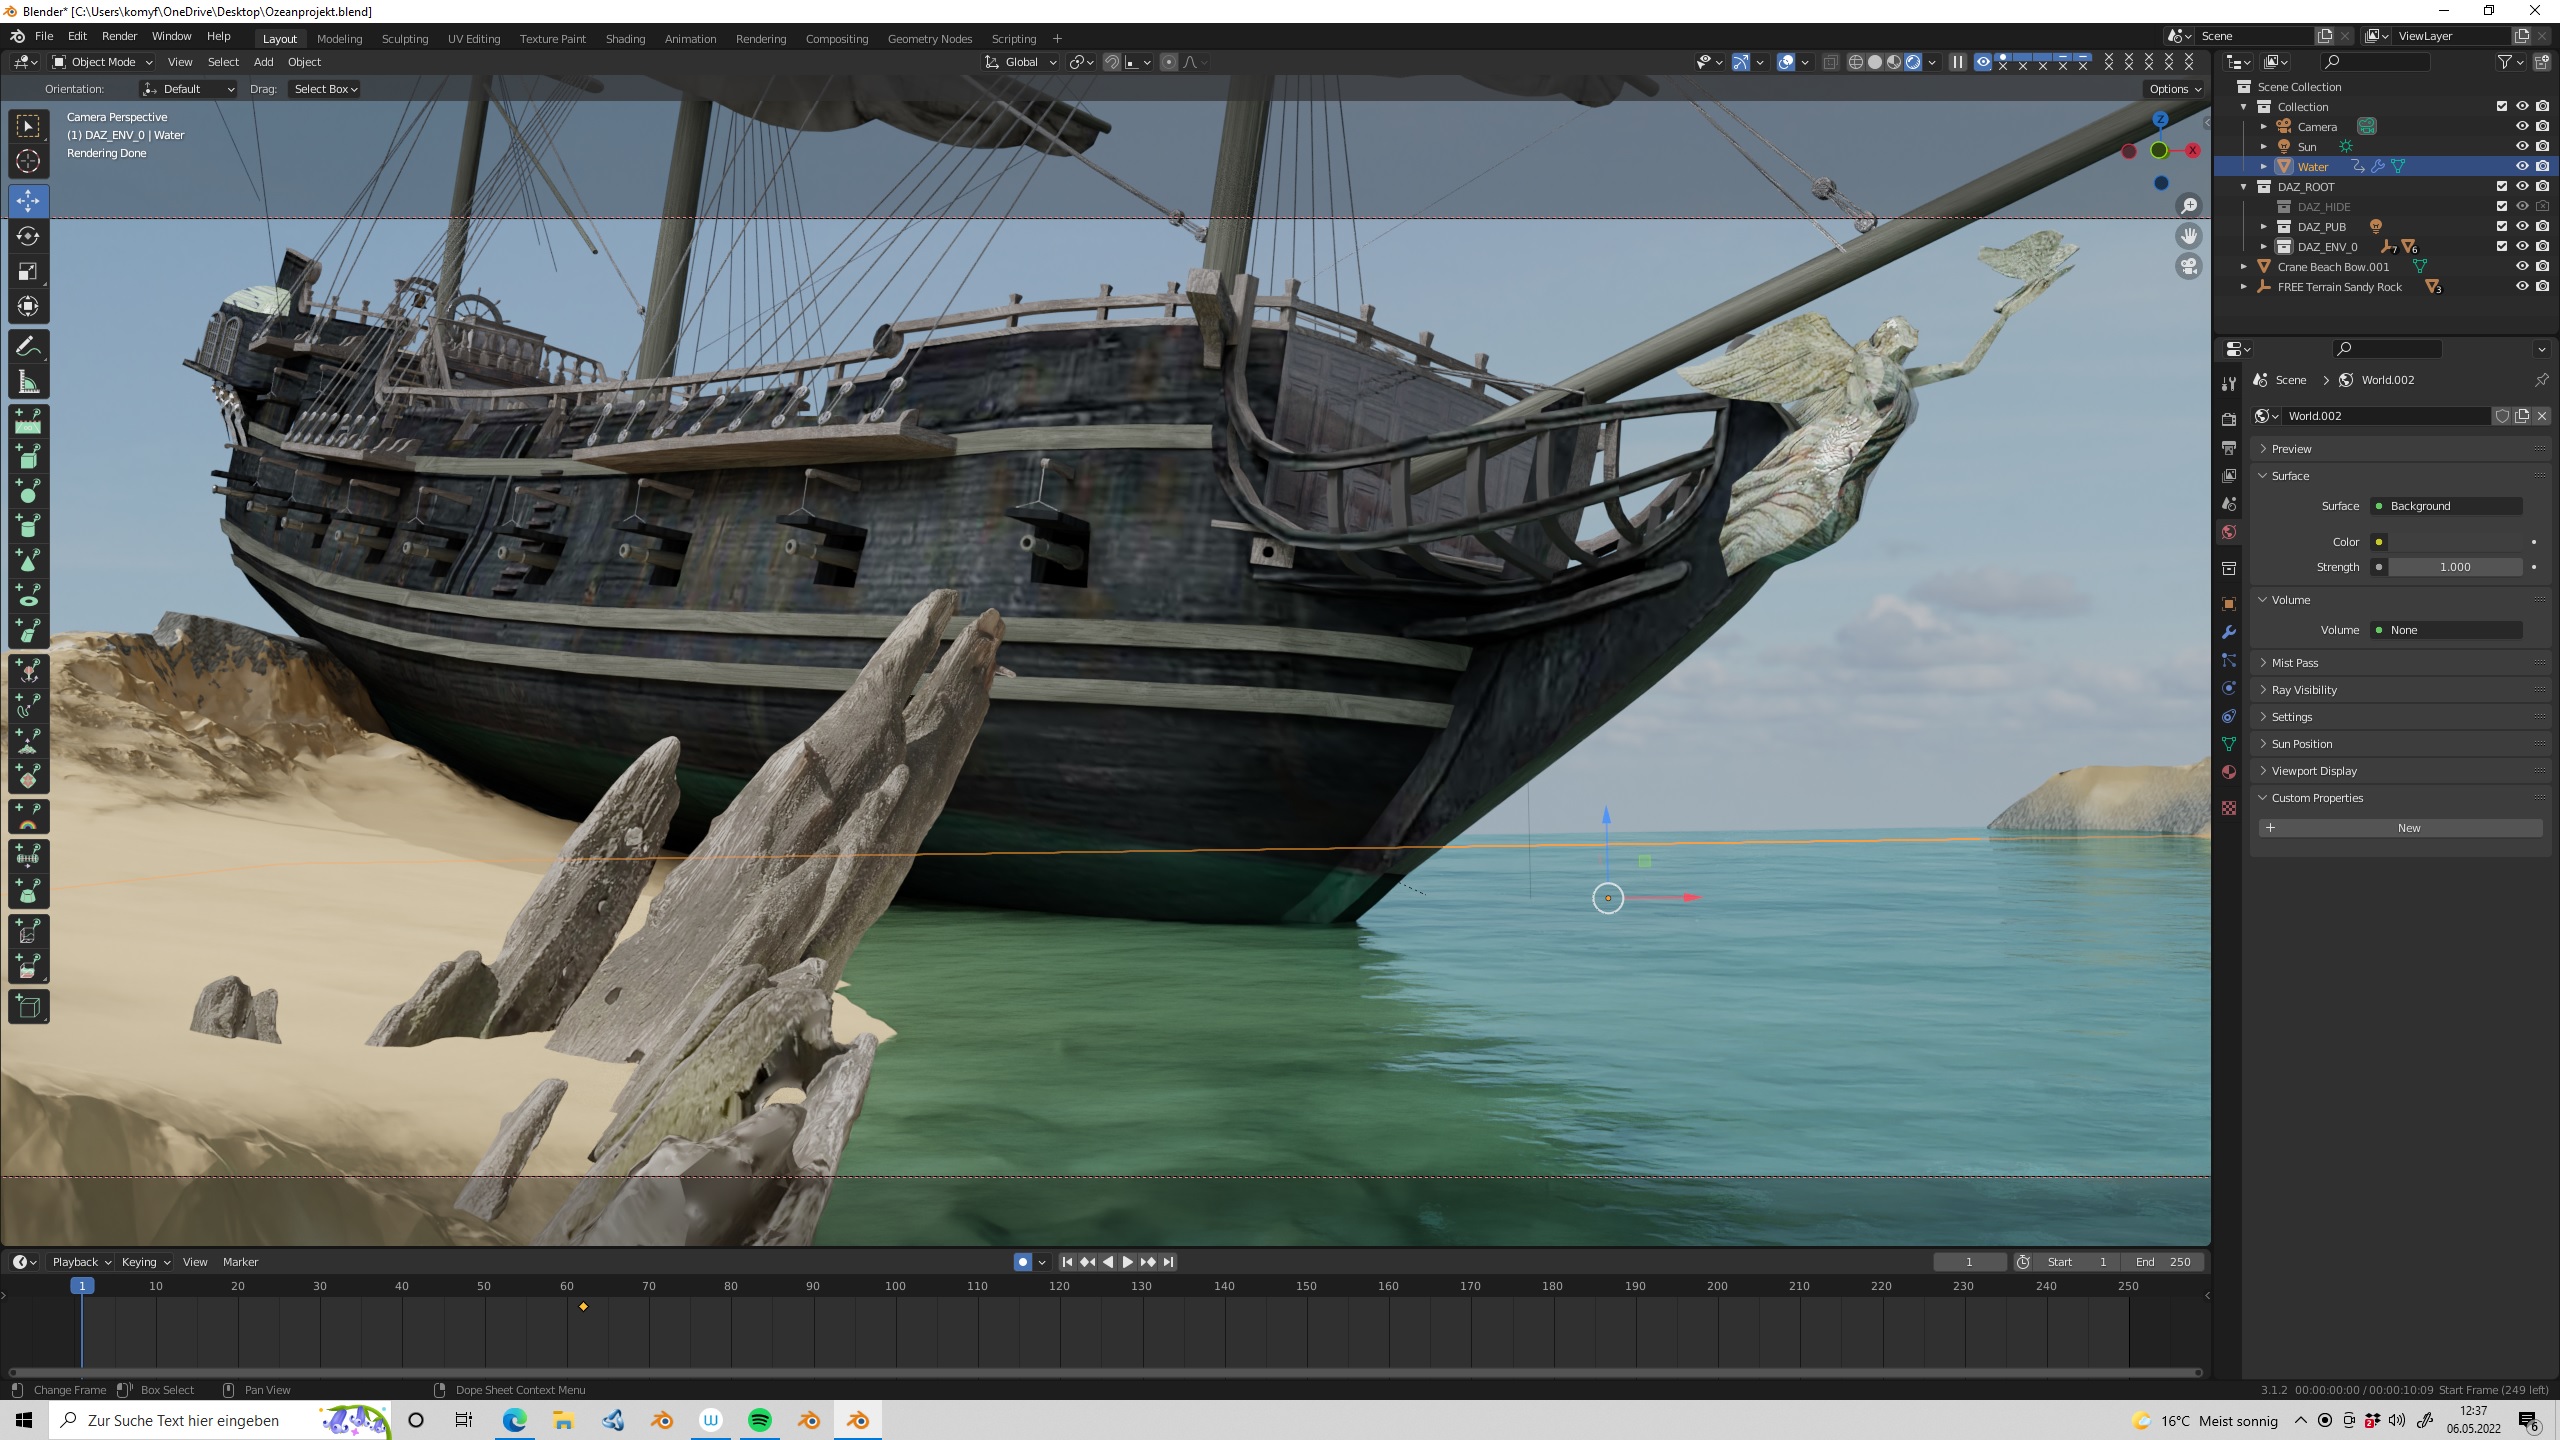
Task: Uncheck the DAZ_ROOT collection checkbox
Action: pyautogui.click(x=2502, y=186)
